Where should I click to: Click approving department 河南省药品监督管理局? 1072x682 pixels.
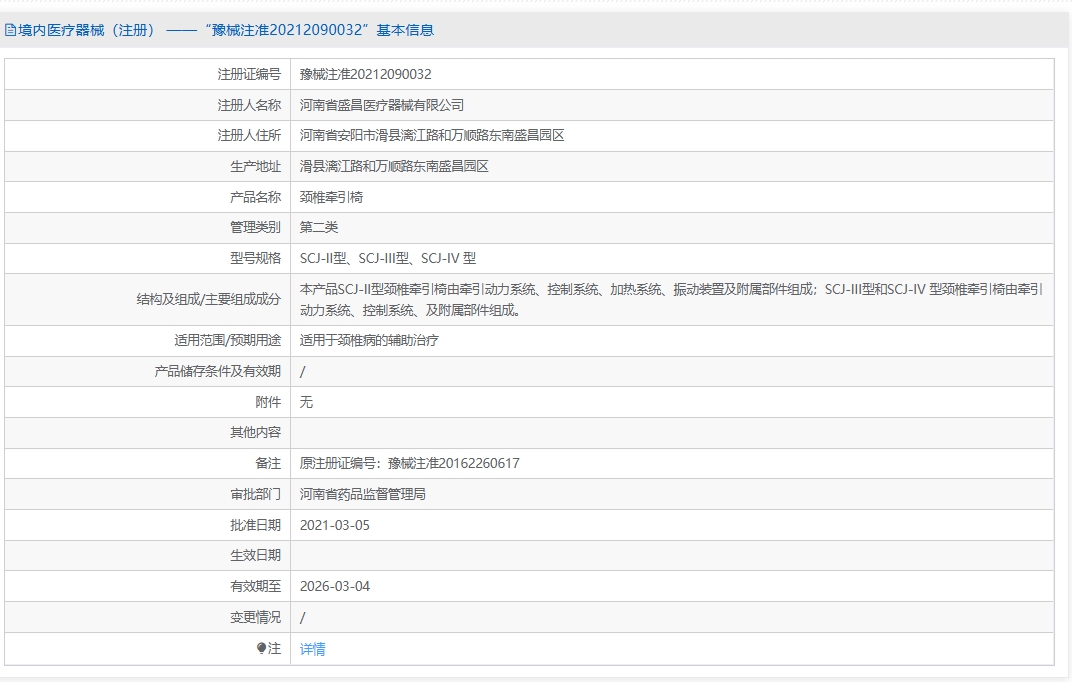[x=362, y=494]
